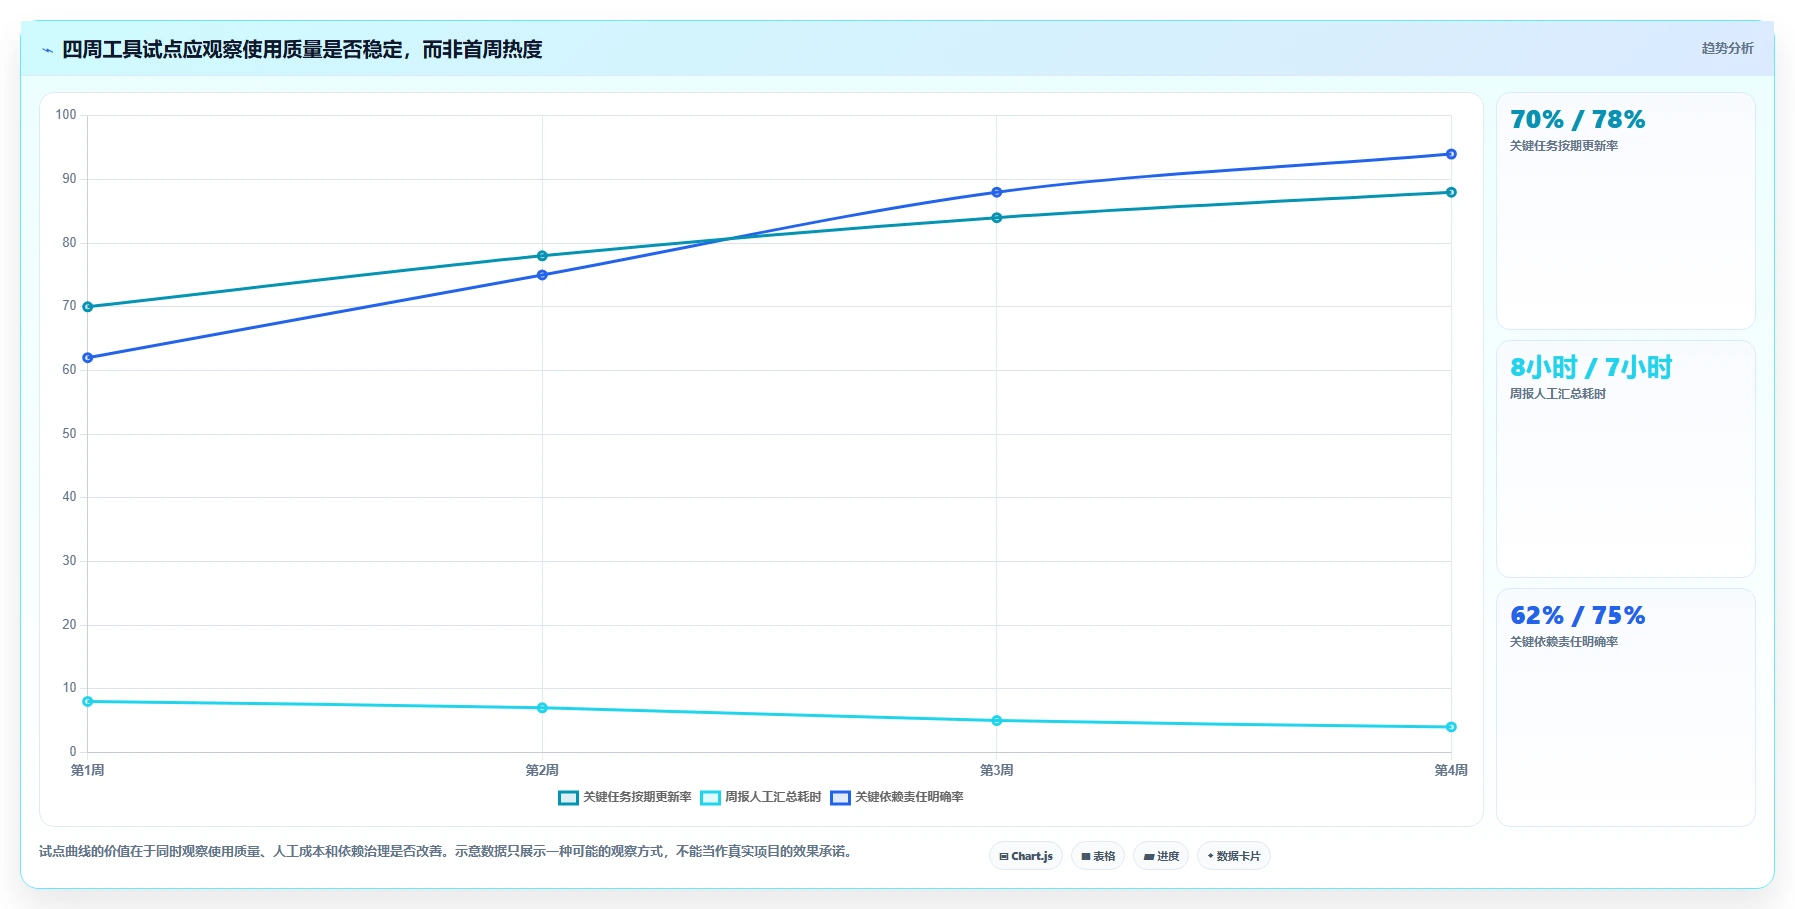Click the 62% / 75% value in the KPI card
Image resolution: width=1795 pixels, height=909 pixels.
1577,616
